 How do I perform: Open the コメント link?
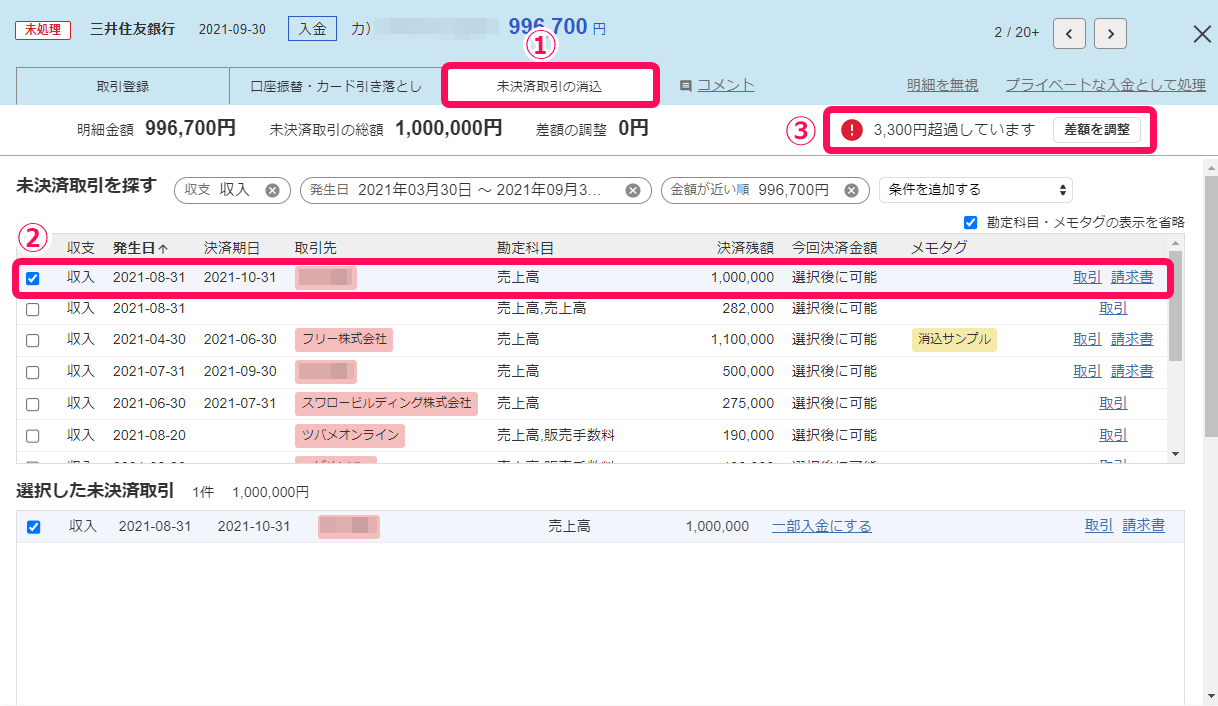[725, 86]
